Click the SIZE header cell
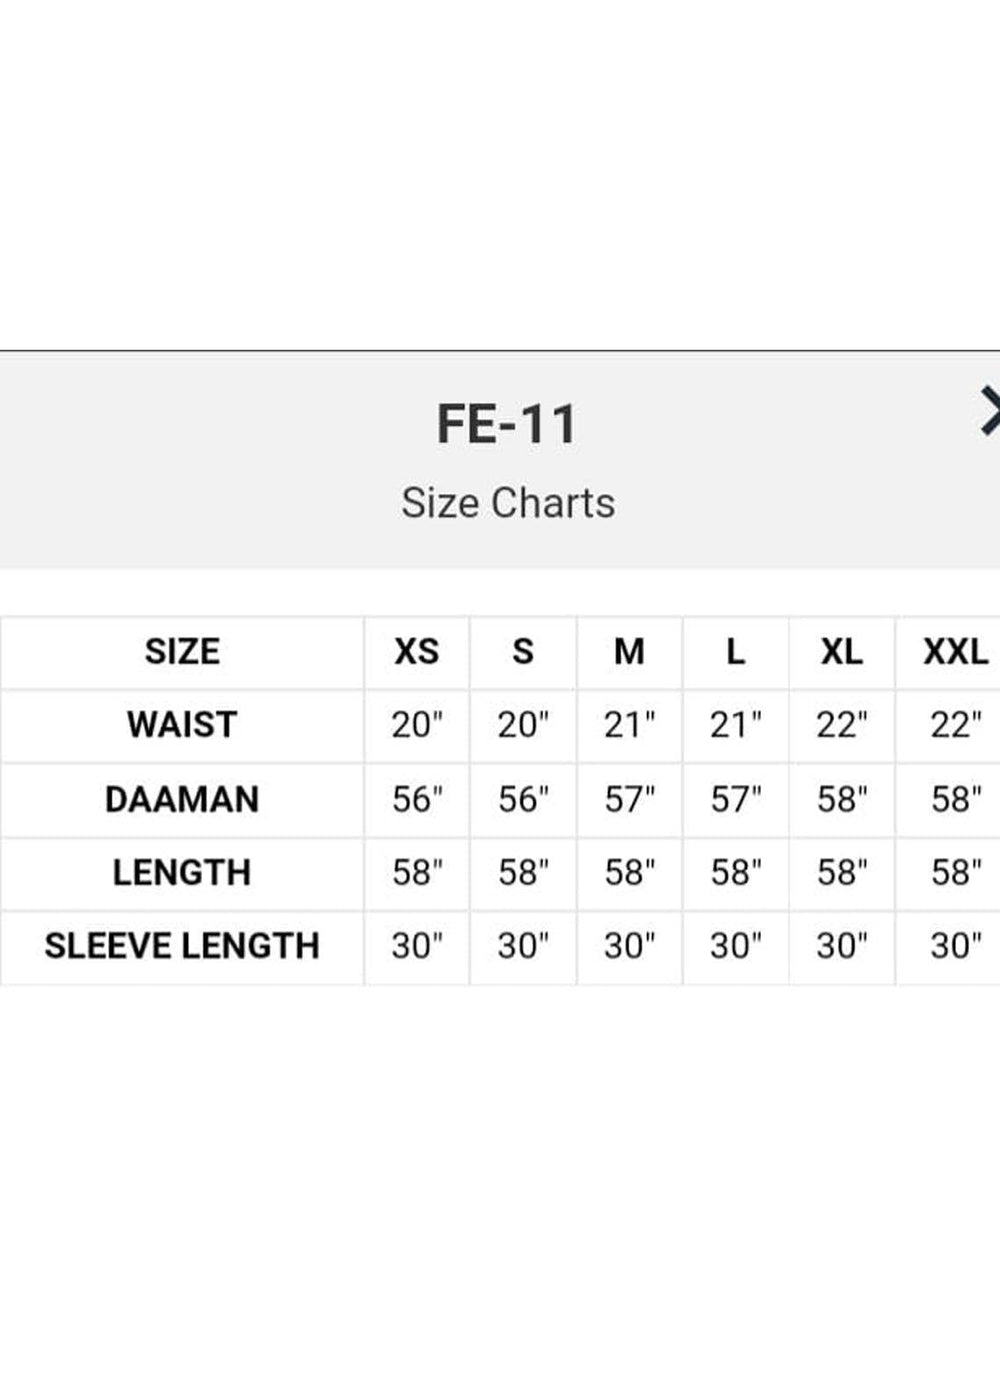Image resolution: width=1000 pixels, height=1392 pixels. (x=182, y=652)
